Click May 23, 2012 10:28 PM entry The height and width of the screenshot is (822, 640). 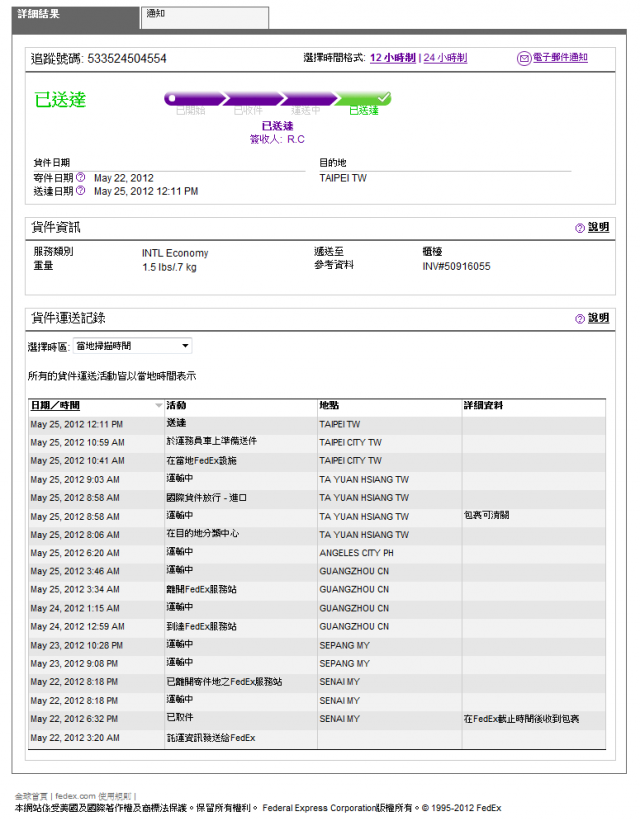click(x=77, y=645)
